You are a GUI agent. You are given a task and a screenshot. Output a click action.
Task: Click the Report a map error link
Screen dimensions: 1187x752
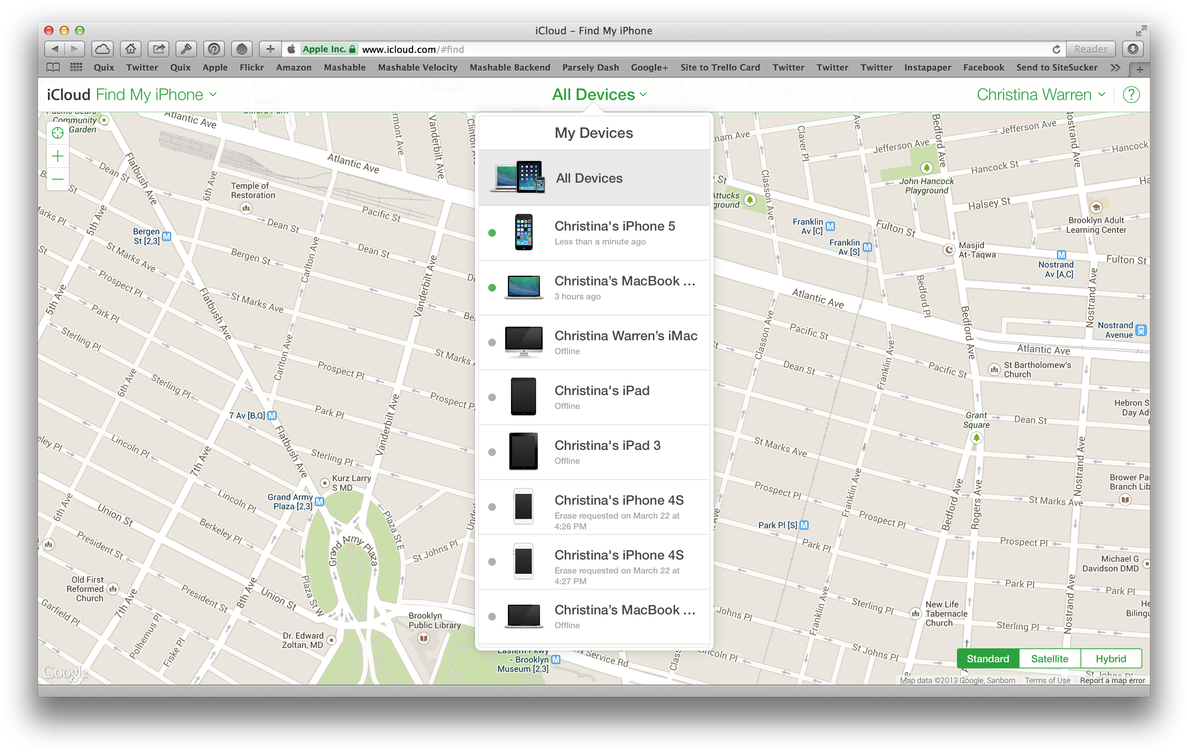click(x=1112, y=681)
